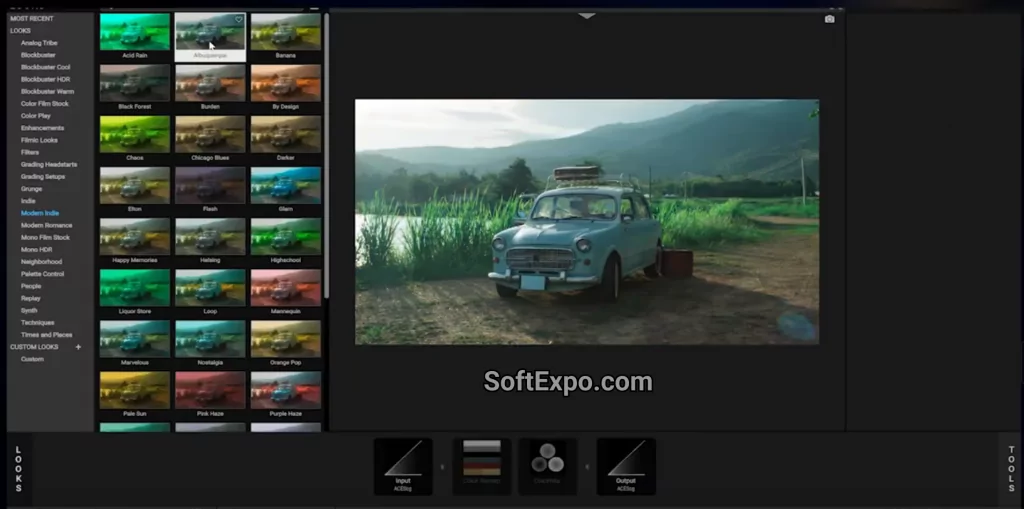
Task: Select the Output ACEScg tool in chain
Action: click(626, 465)
